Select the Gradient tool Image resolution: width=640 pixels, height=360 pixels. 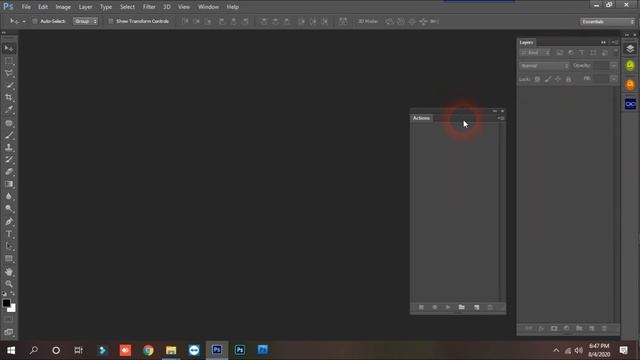tap(9, 184)
